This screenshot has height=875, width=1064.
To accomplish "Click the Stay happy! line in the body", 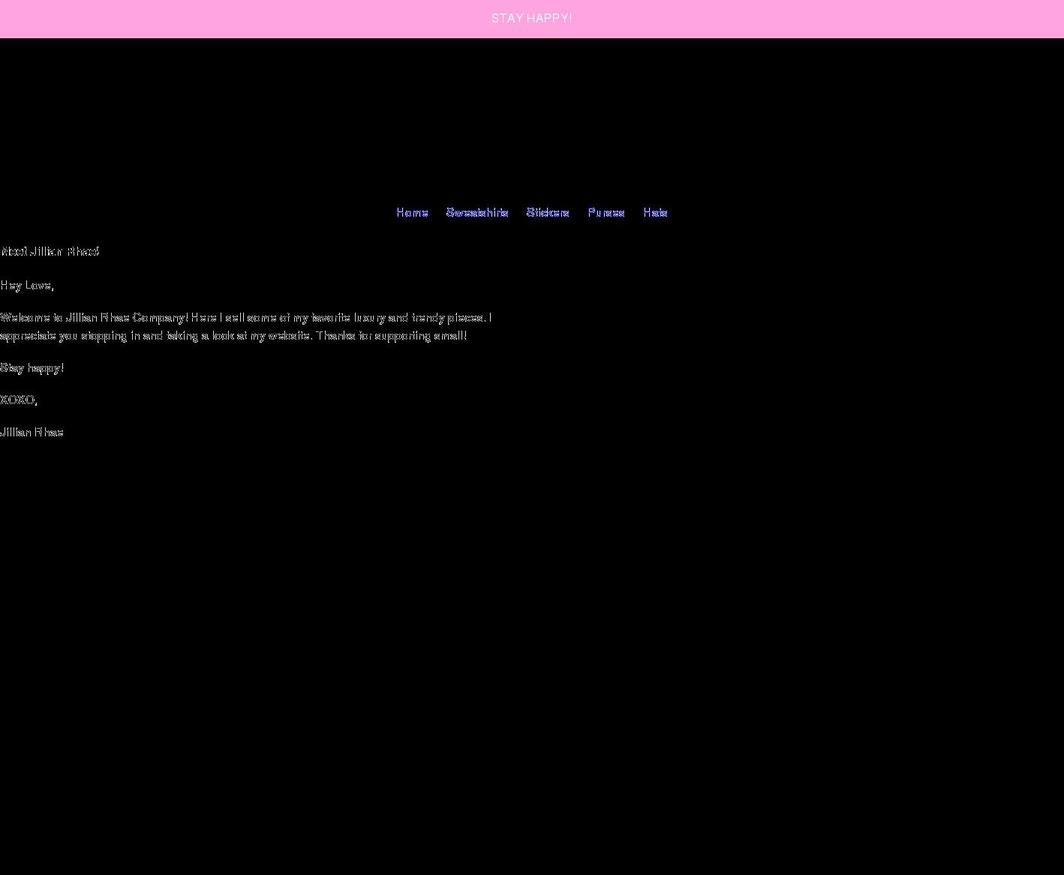I will (32, 367).
